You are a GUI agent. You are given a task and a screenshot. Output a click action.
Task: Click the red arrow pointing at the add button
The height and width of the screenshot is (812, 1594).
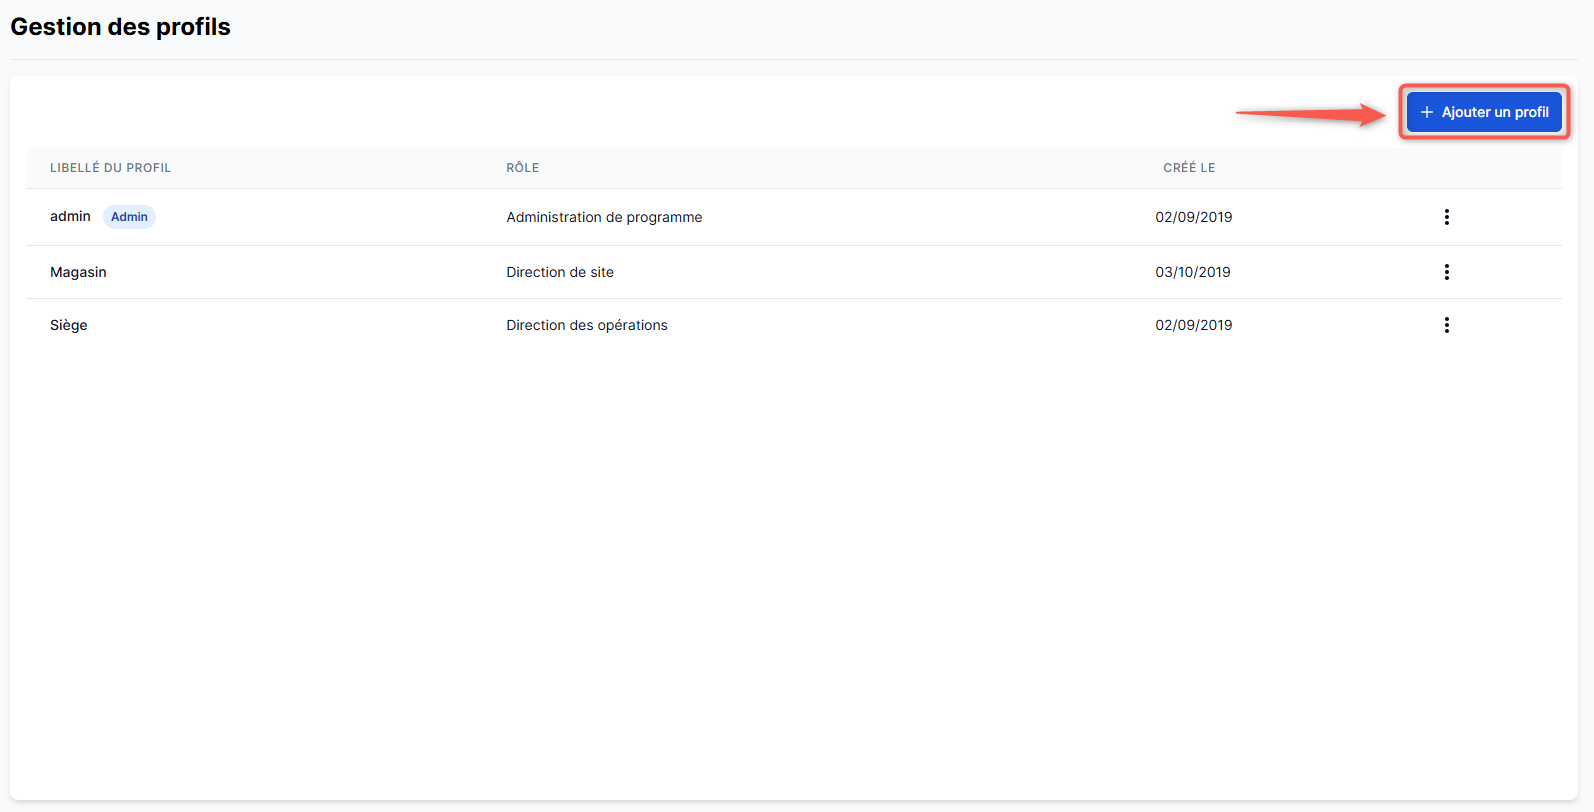(1310, 114)
